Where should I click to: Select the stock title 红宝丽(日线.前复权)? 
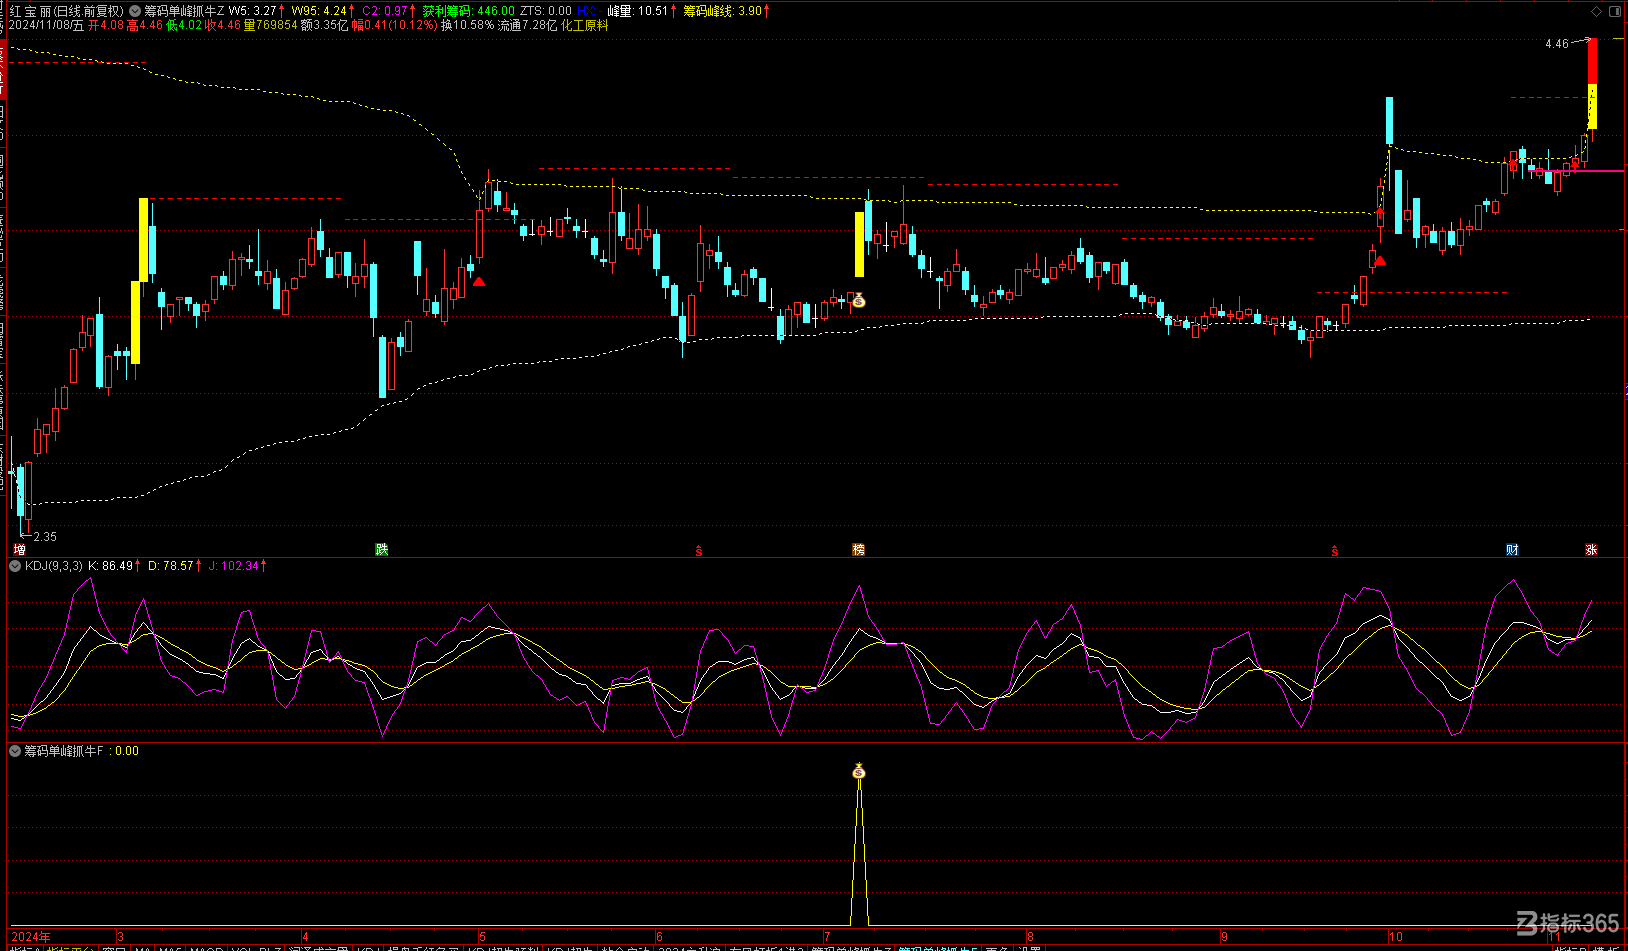[x=66, y=11]
